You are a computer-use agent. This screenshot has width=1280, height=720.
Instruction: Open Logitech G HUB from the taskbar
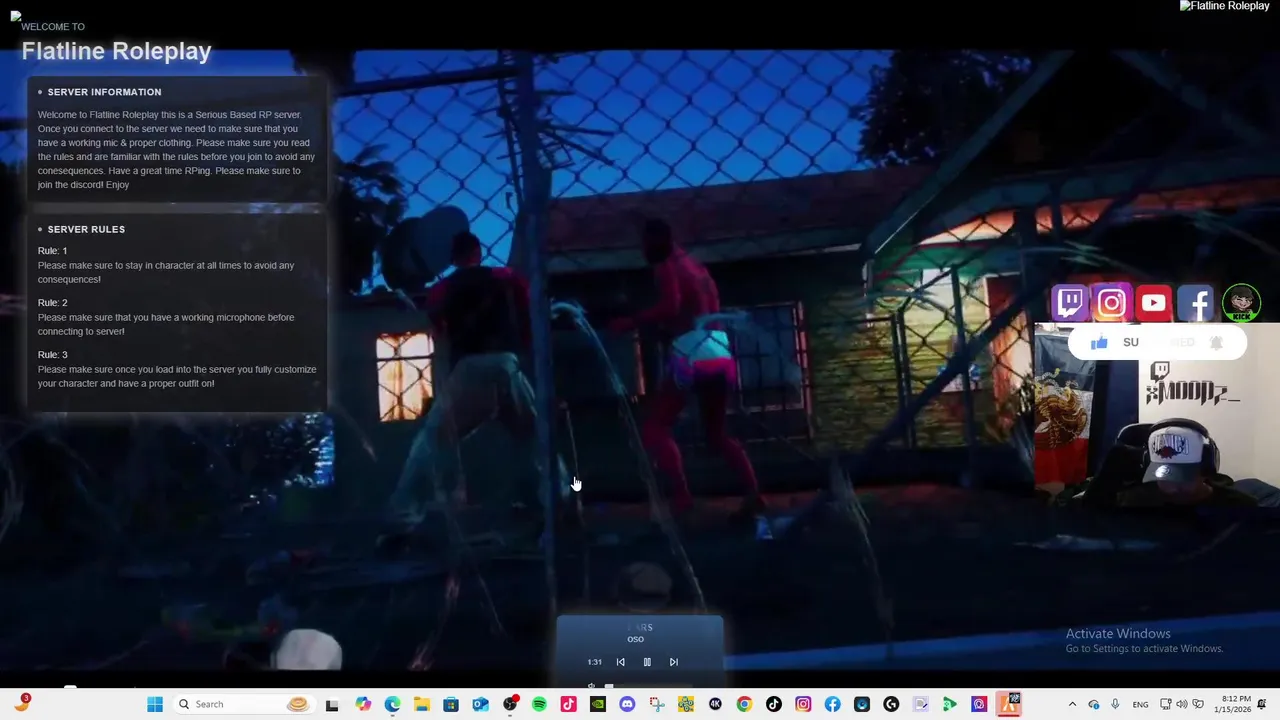pyautogui.click(x=891, y=704)
